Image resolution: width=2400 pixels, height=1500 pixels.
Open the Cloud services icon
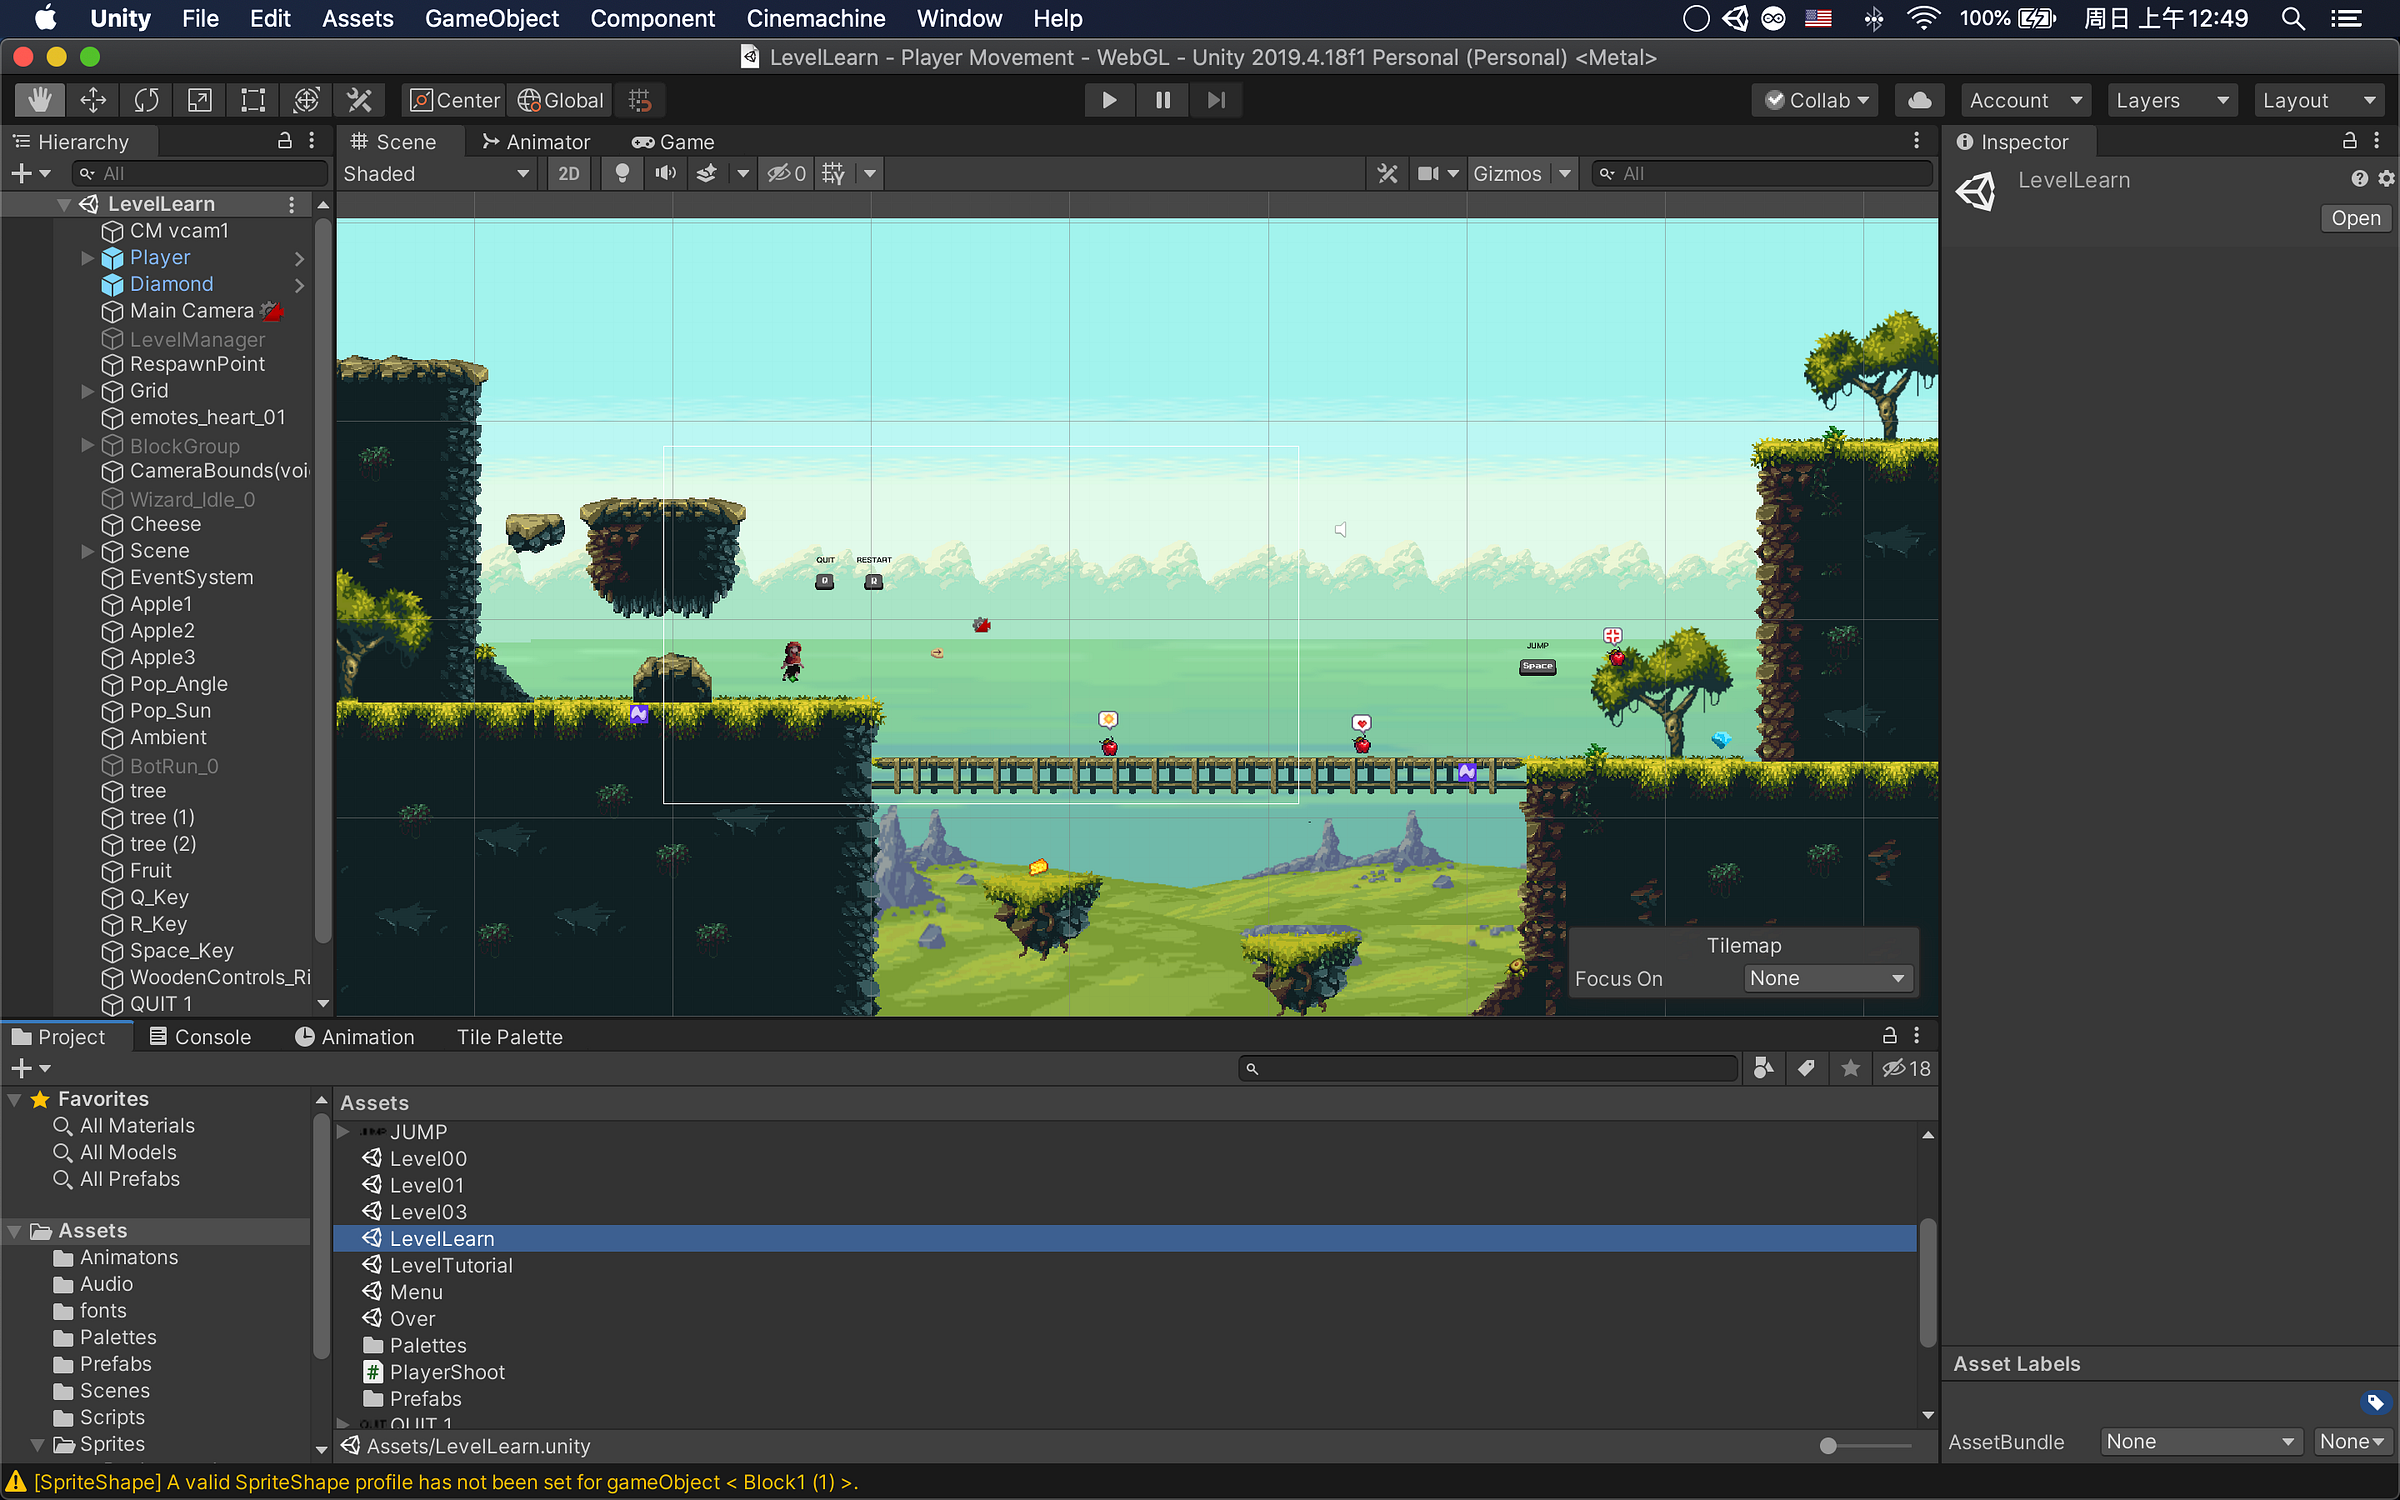pyautogui.click(x=1919, y=100)
